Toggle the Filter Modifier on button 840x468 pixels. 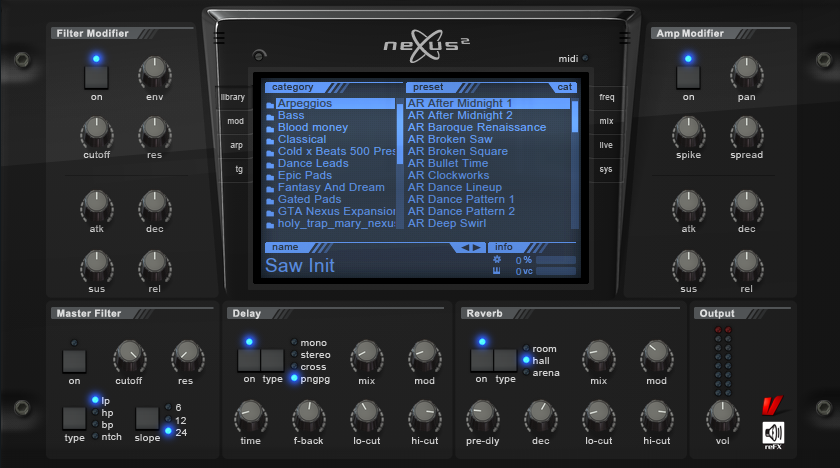click(96, 75)
